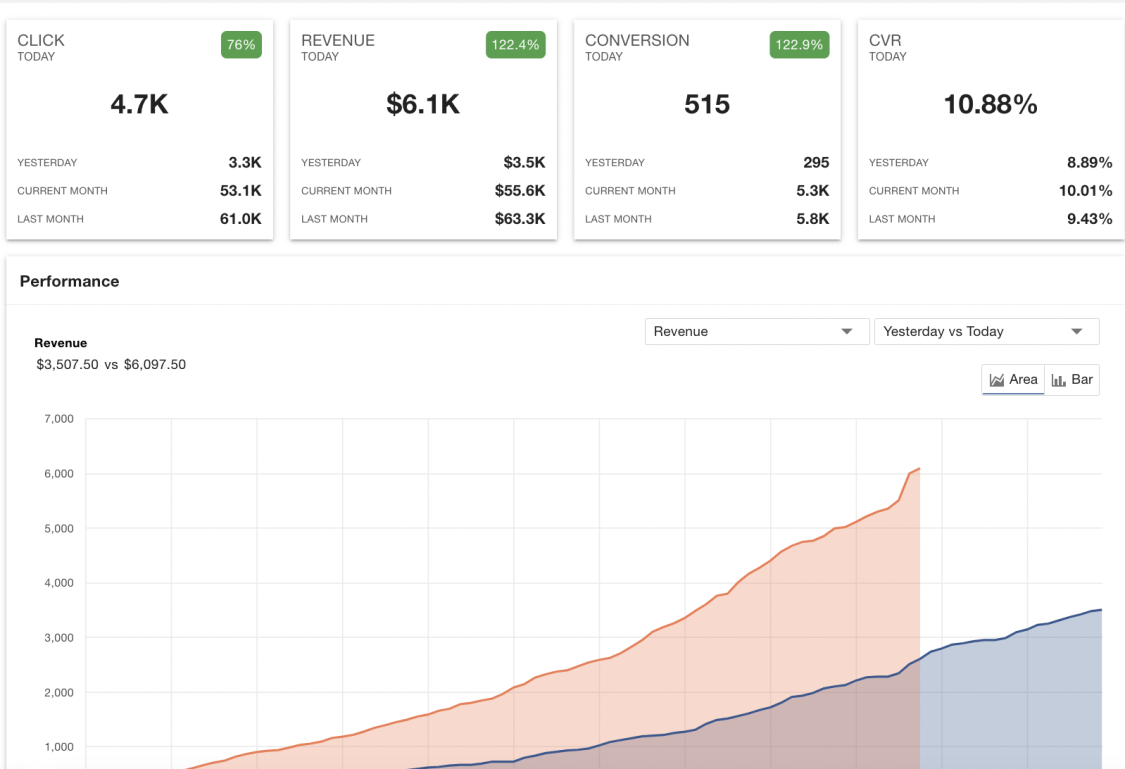
Task: Click the 4.7K click total
Action: point(139,105)
